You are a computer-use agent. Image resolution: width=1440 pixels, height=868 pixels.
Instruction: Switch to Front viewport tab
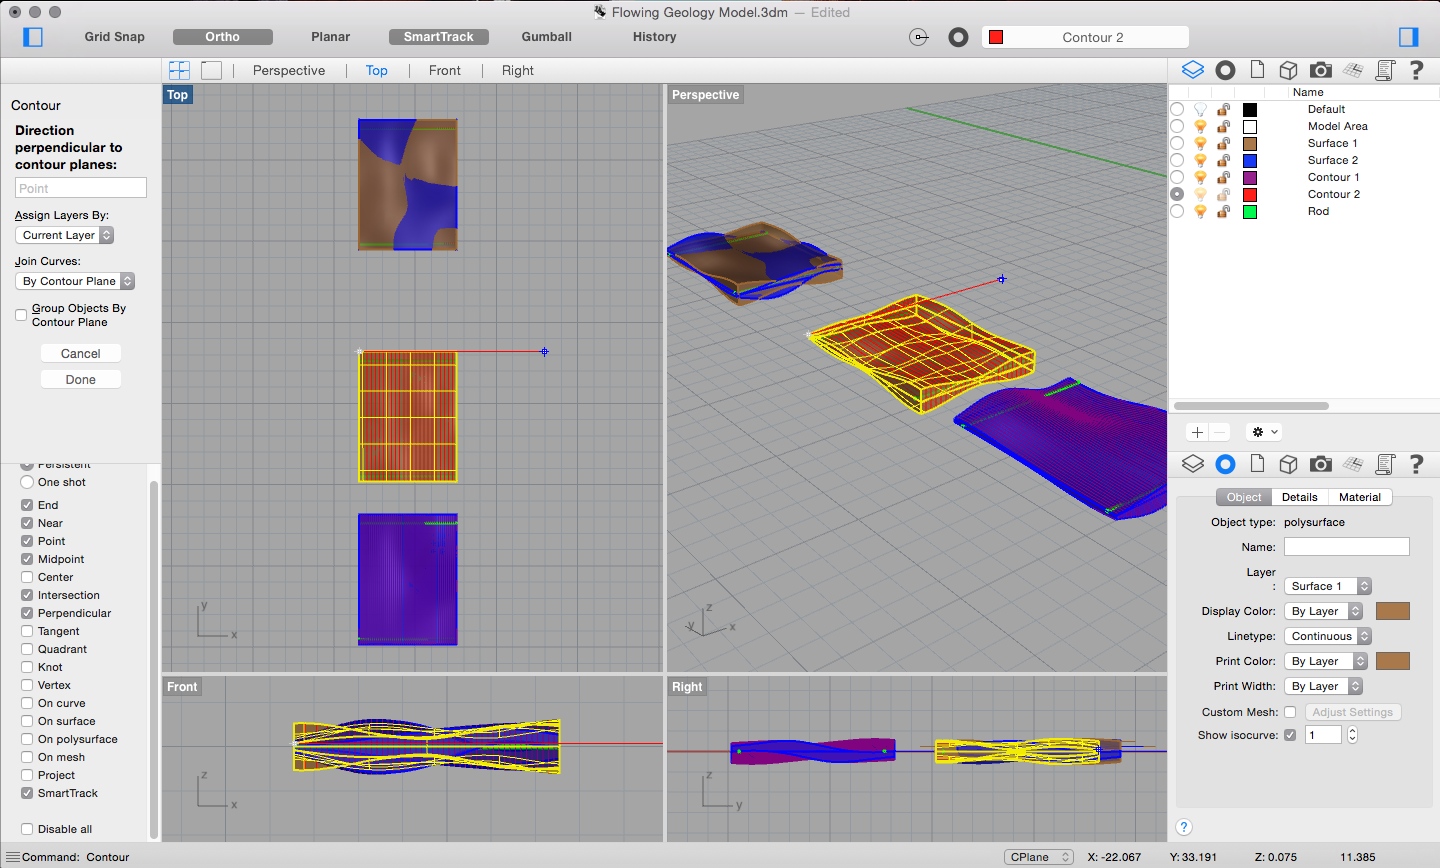coord(445,70)
